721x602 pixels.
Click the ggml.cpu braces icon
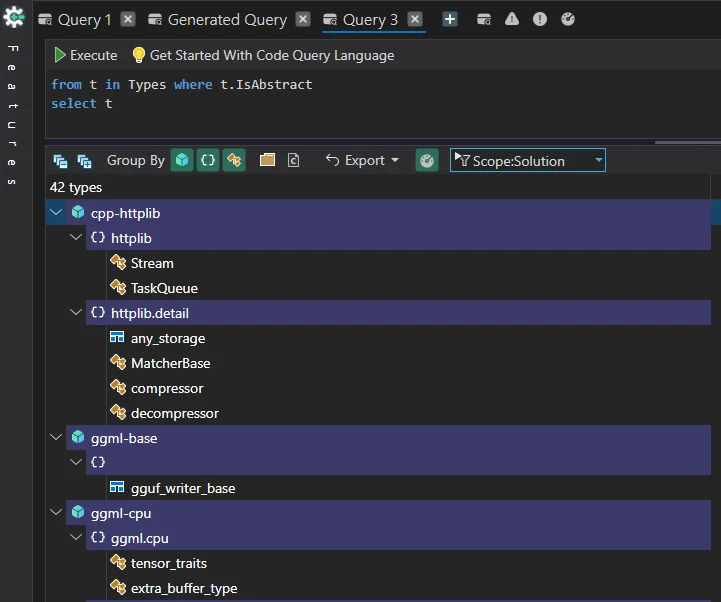[98, 537]
